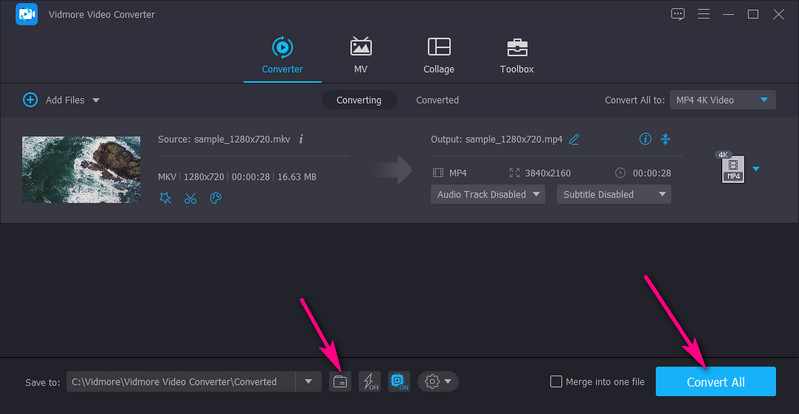Open the Toolbox tab
Image resolution: width=799 pixels, height=414 pixels.
coord(517,56)
